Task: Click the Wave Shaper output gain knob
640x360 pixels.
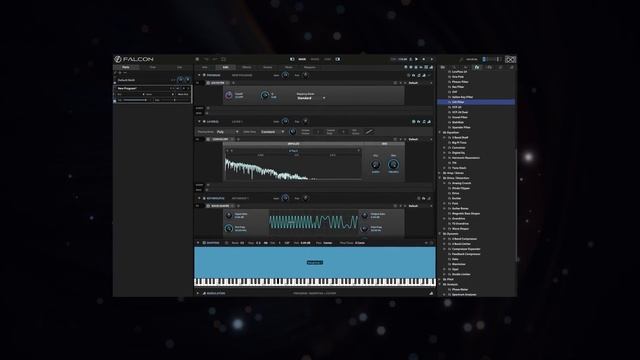Action: 365,215
